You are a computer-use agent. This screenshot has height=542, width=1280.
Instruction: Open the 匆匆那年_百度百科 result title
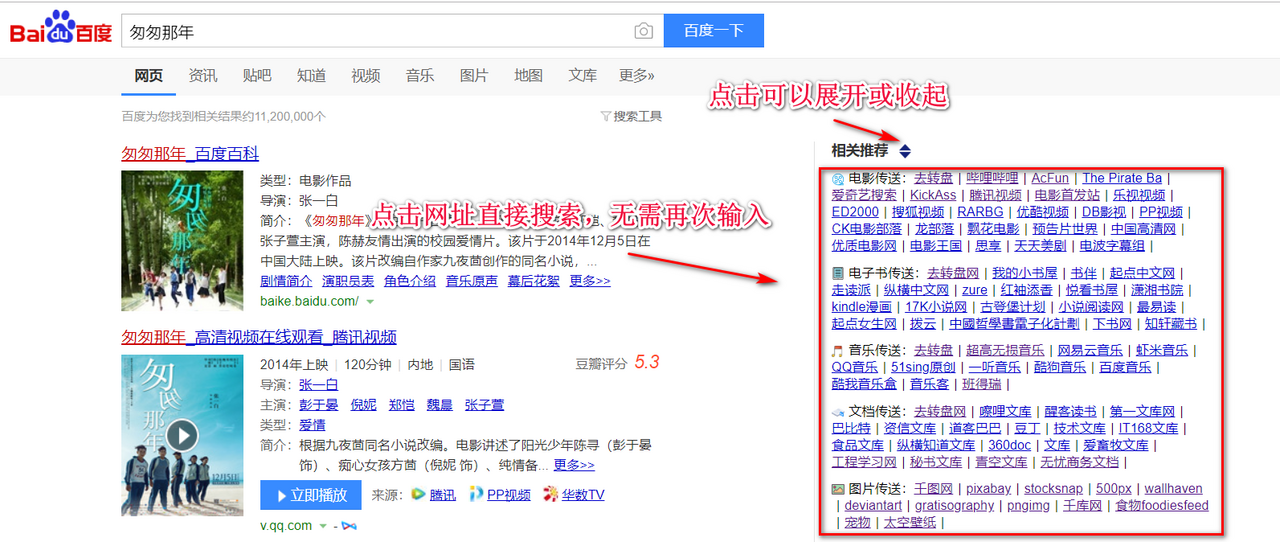click(x=190, y=153)
